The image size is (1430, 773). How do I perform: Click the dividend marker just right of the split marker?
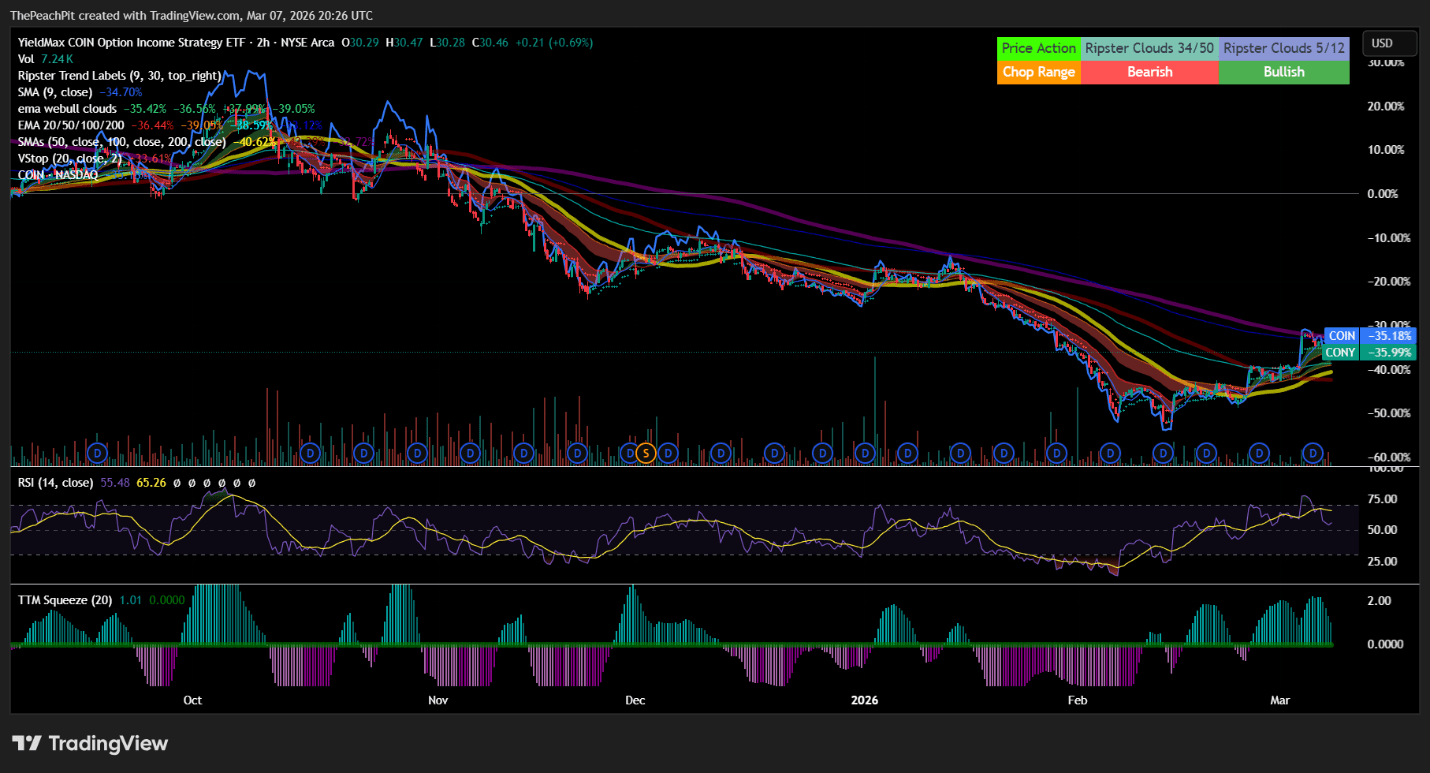point(667,453)
